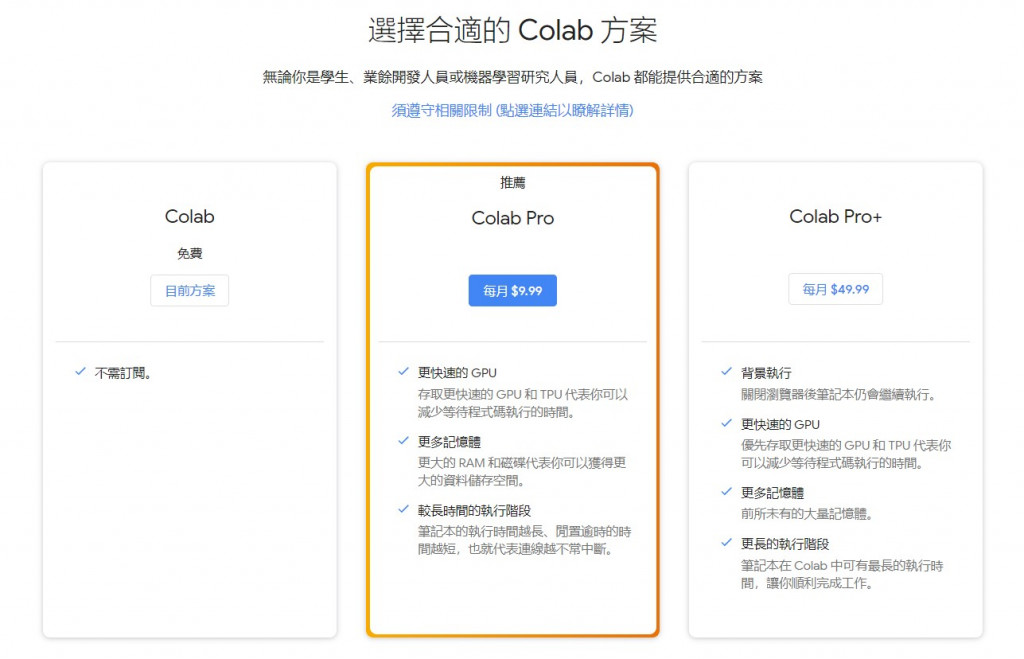This screenshot has height=659, width=1024.
Task: Choose the 每月 $49.99 Colab Pro+ button
Action: tap(835, 289)
